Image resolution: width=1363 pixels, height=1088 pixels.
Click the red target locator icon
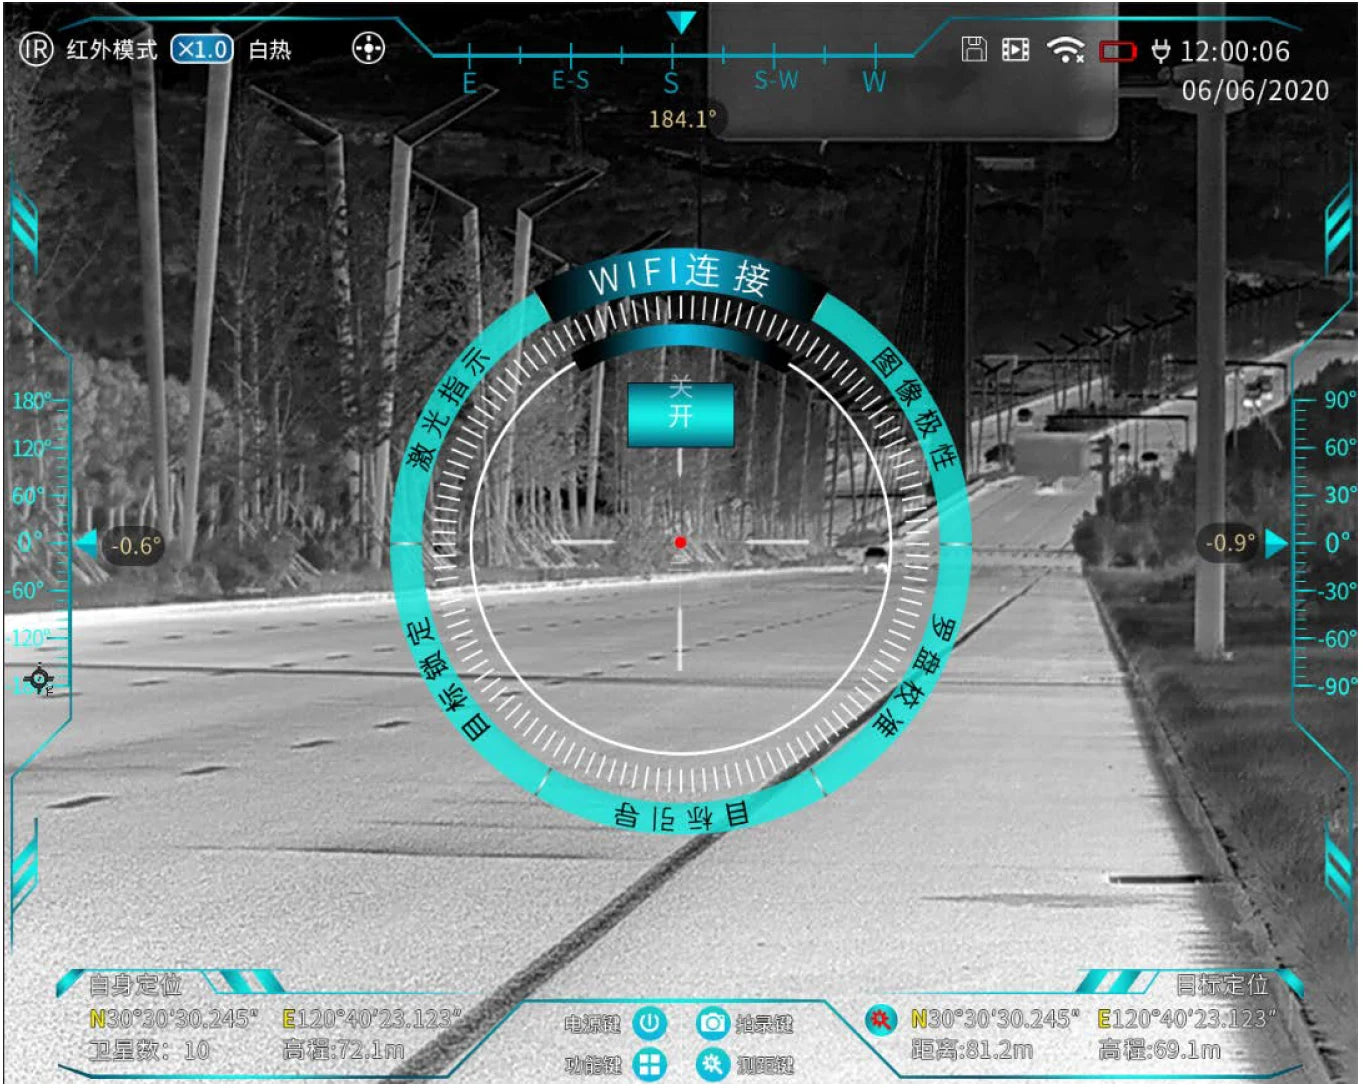click(880, 1019)
